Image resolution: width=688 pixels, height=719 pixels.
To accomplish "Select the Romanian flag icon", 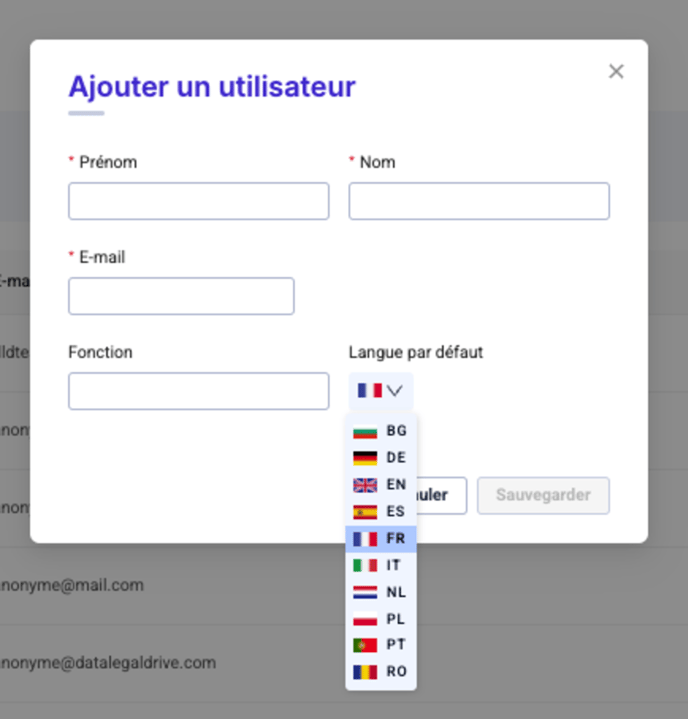I will [365, 672].
